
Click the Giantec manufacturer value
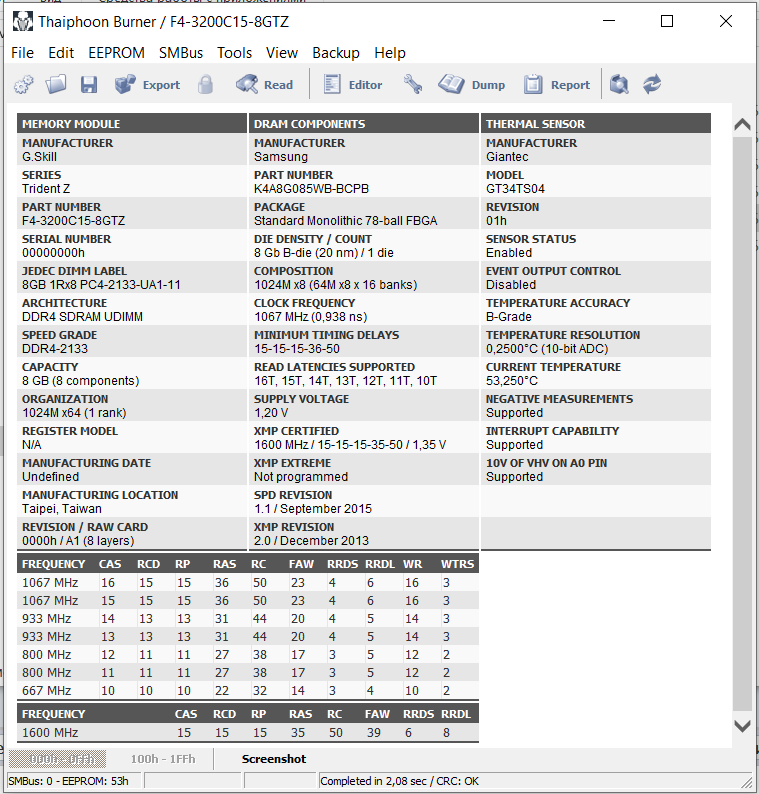coord(507,157)
